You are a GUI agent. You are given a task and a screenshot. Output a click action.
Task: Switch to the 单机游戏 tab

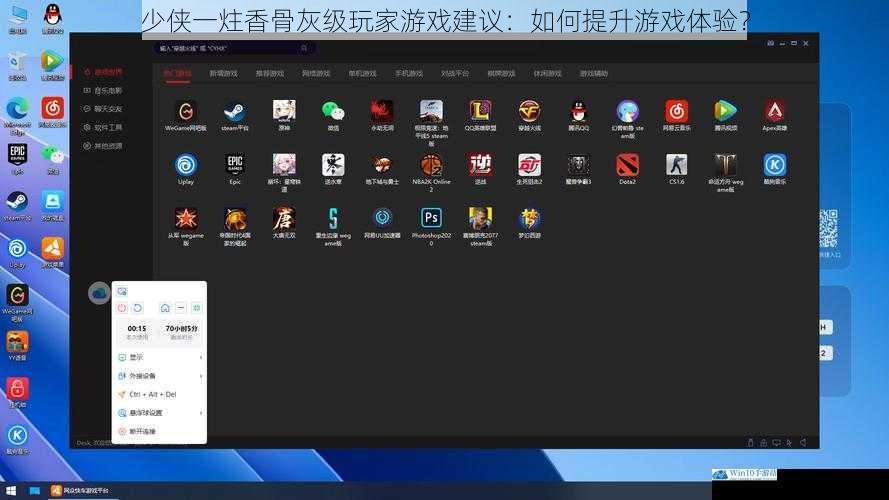(x=362, y=74)
